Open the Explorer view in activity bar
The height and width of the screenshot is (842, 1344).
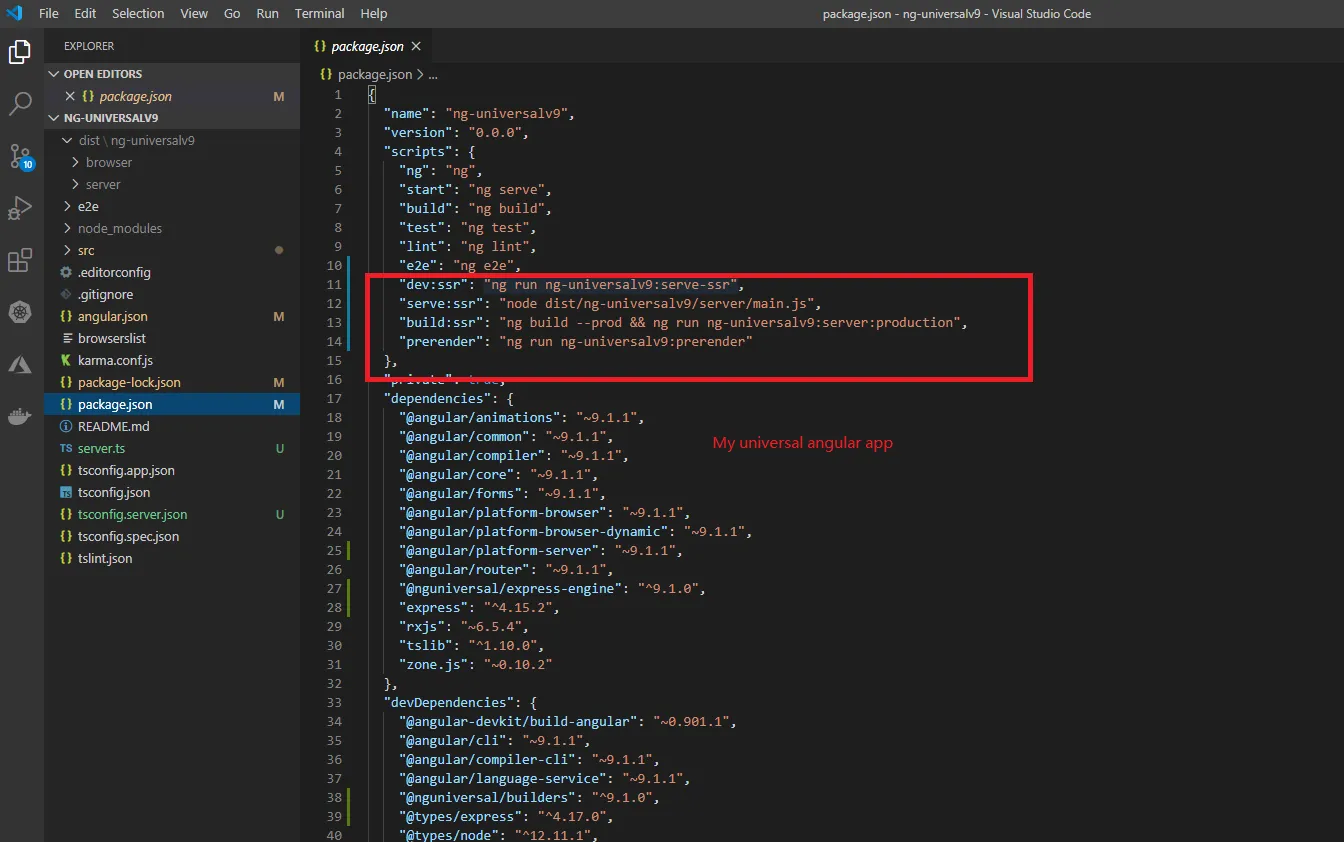(x=20, y=52)
